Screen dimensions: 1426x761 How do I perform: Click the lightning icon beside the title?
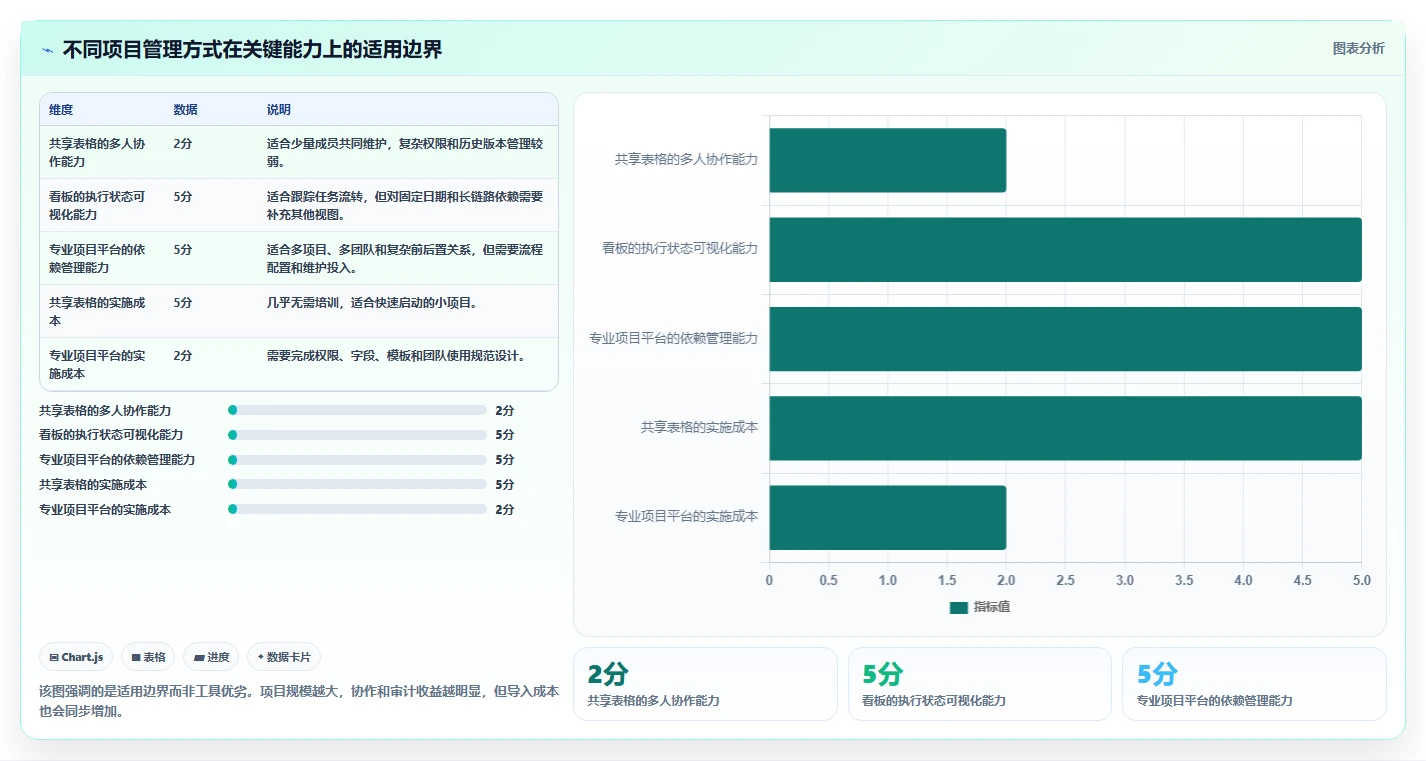coord(48,50)
